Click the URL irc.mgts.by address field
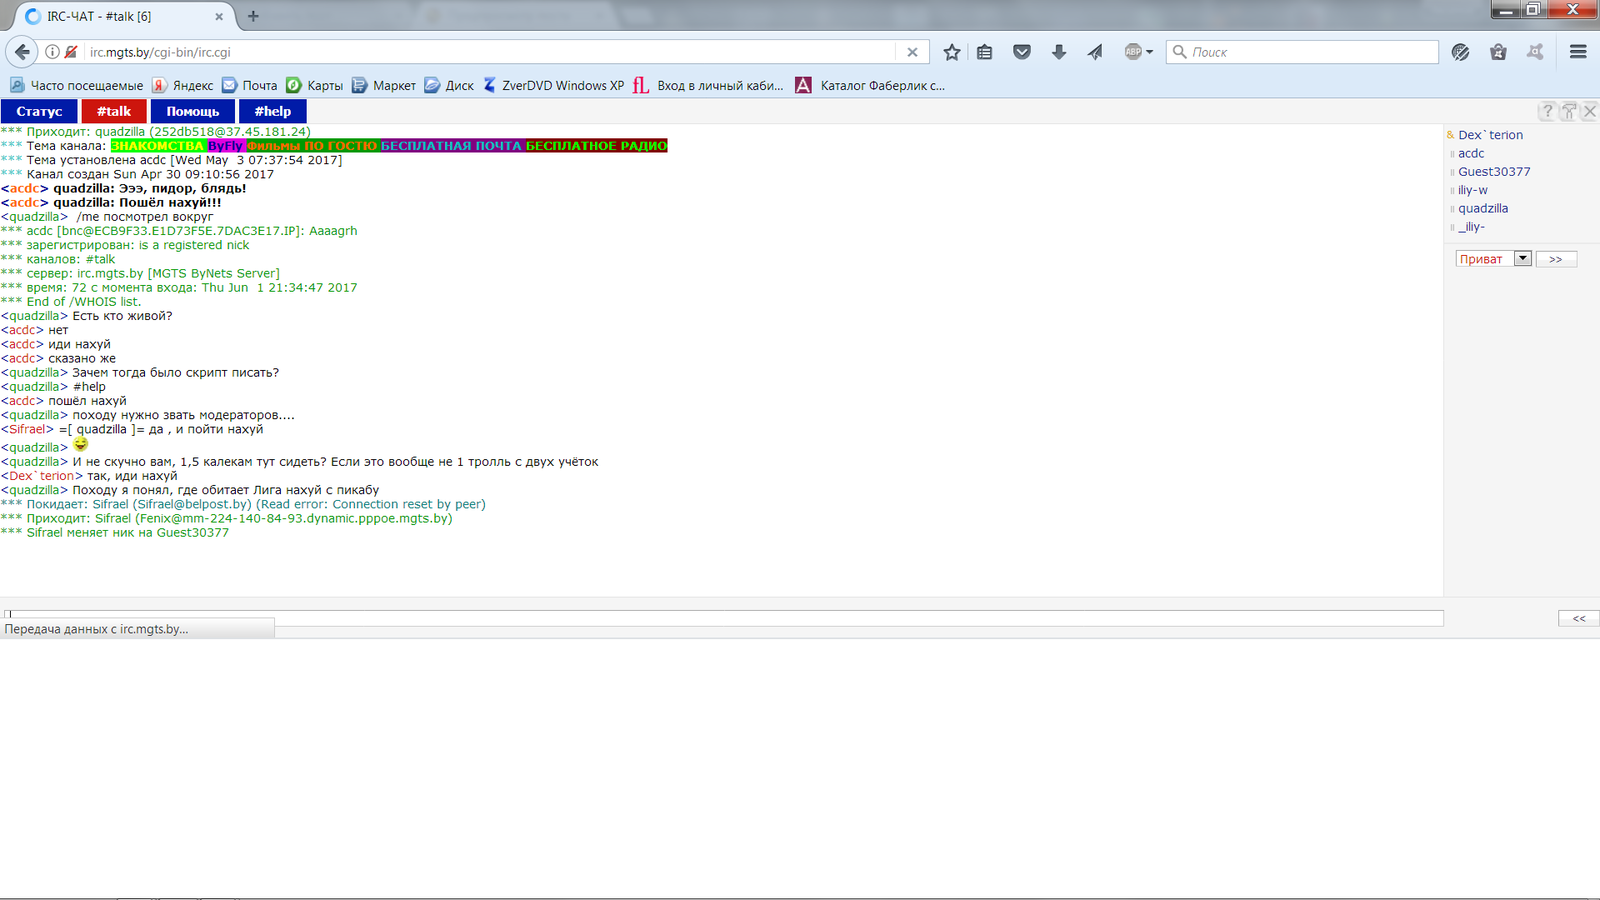1600x900 pixels. click(x=490, y=52)
